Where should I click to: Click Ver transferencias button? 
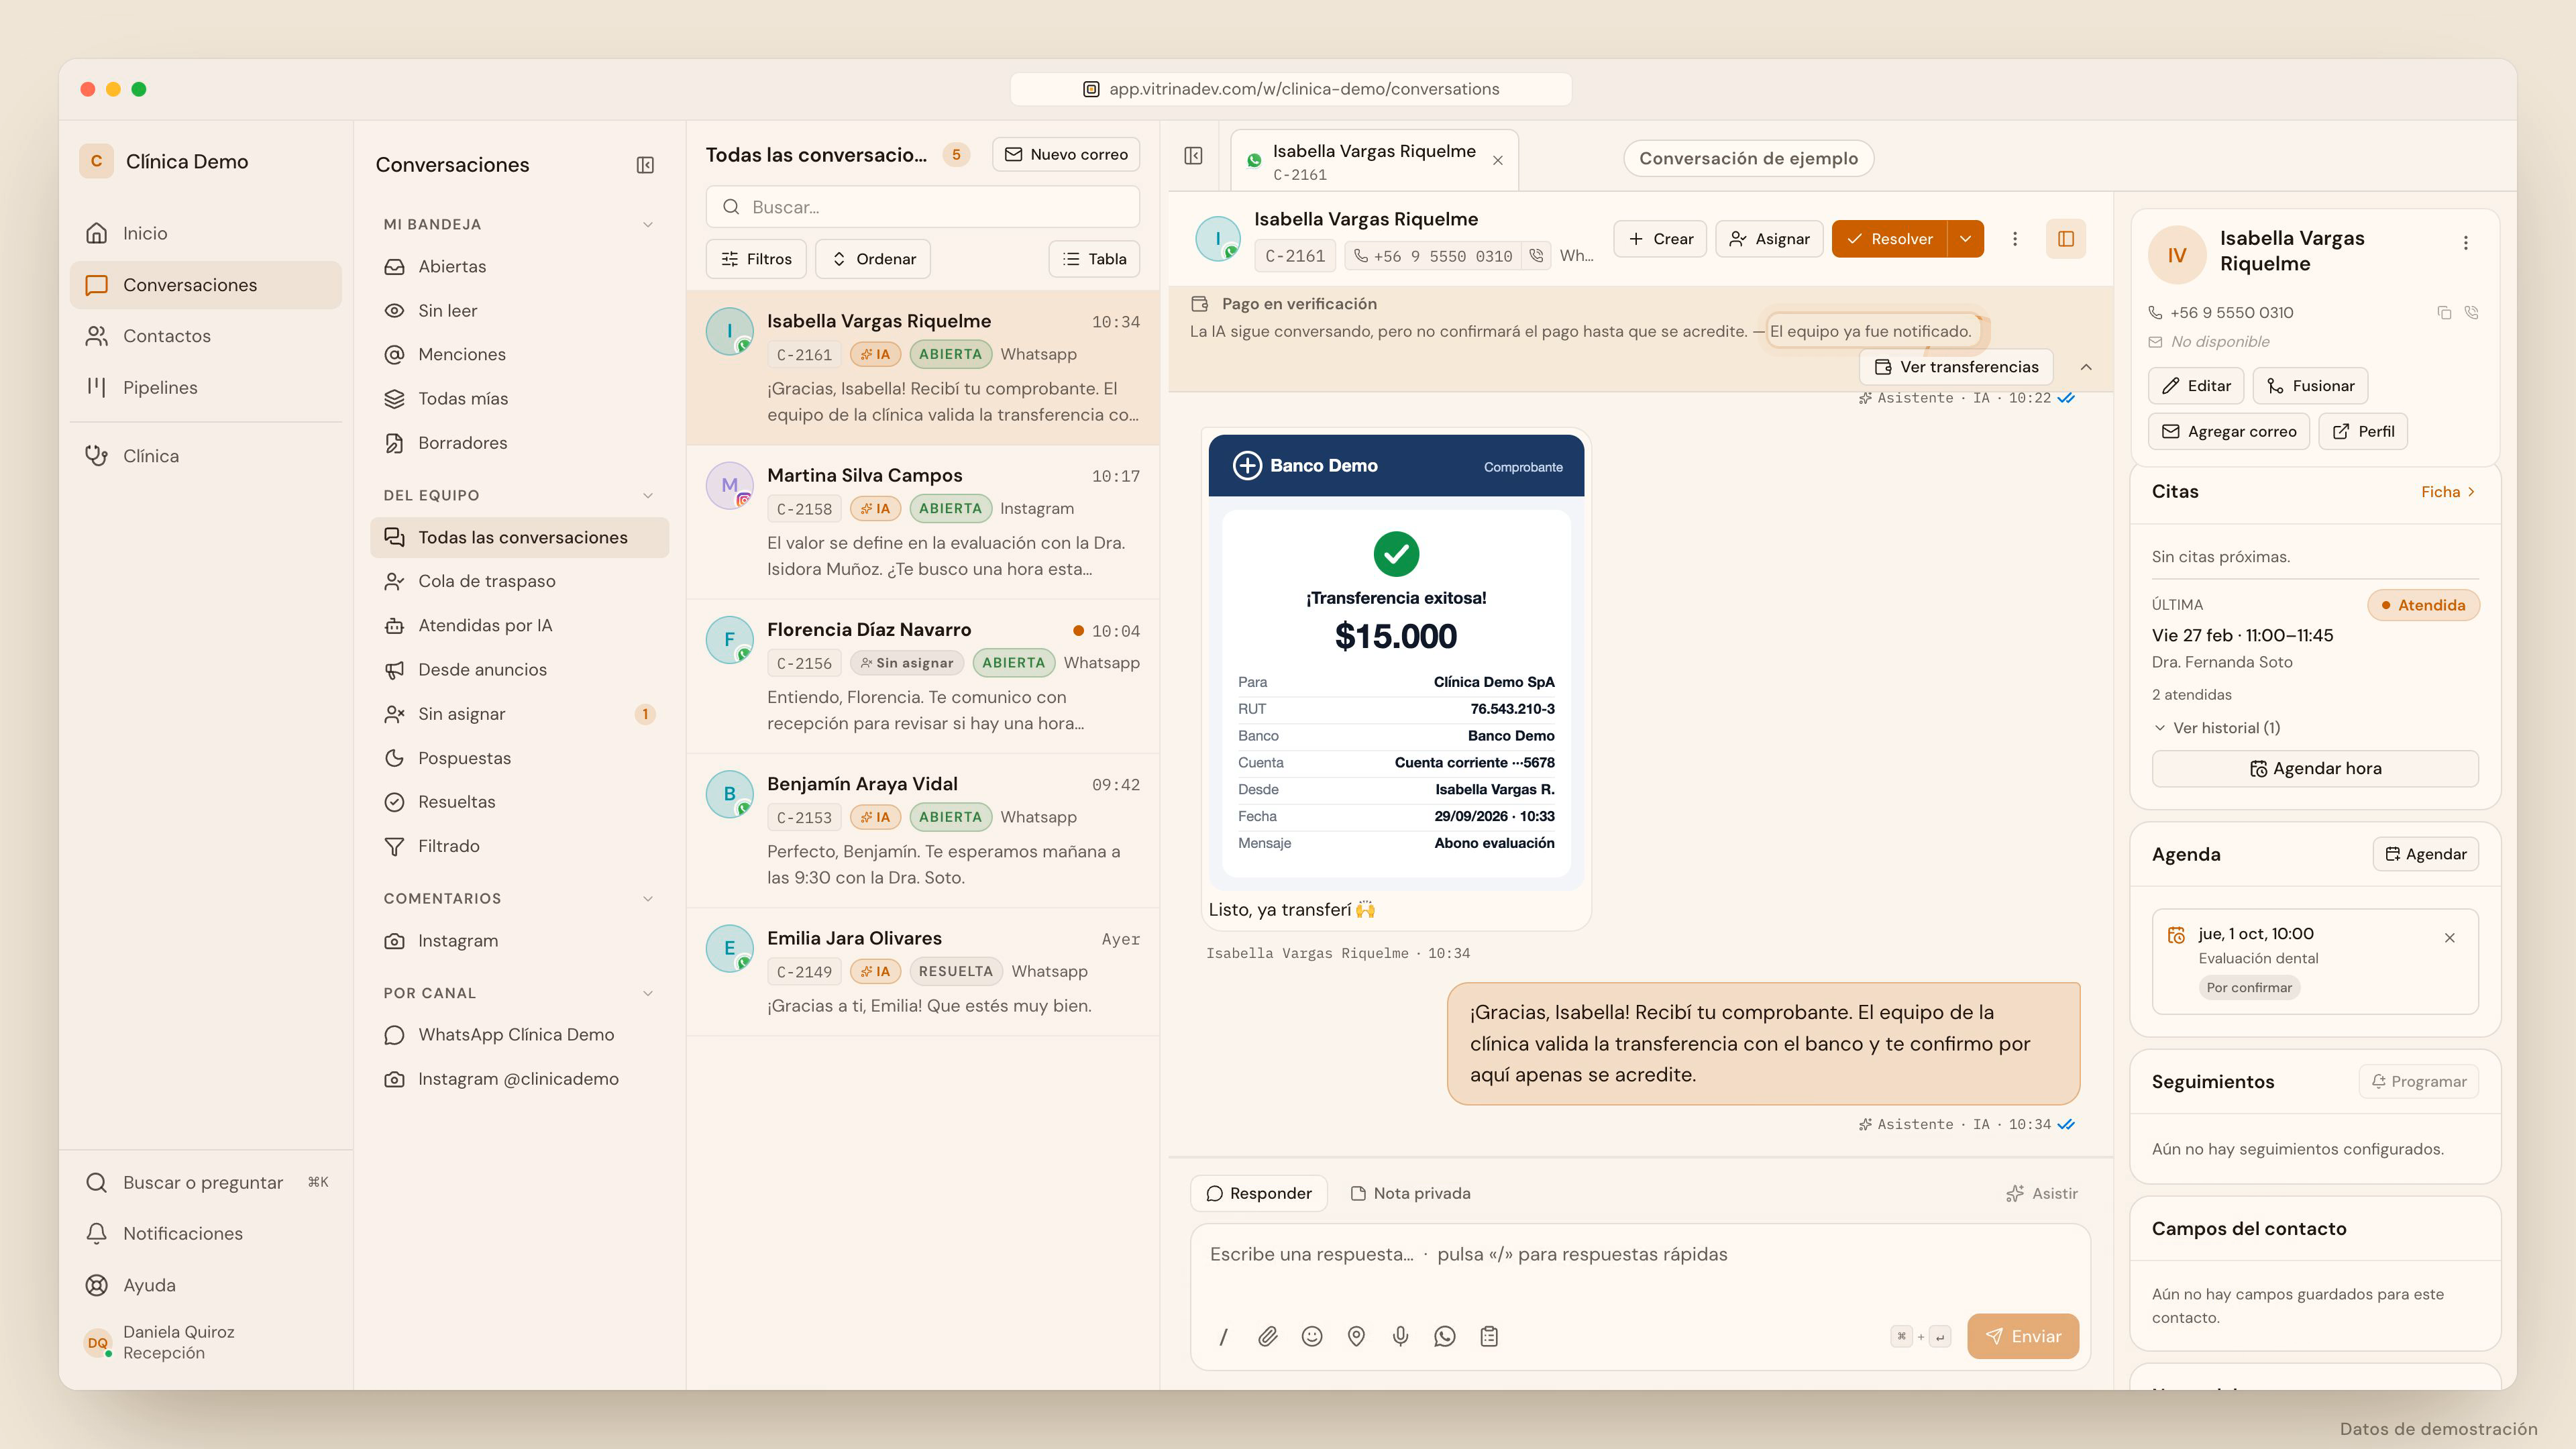[x=1956, y=367]
